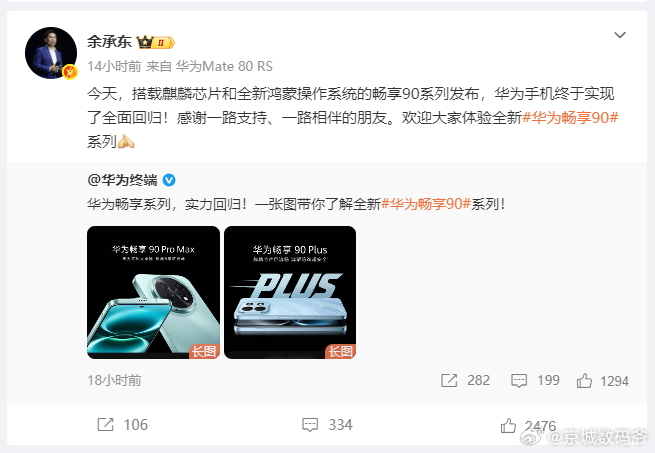Open the 余承东 username link
The width and height of the screenshot is (655, 453).
(x=109, y=42)
